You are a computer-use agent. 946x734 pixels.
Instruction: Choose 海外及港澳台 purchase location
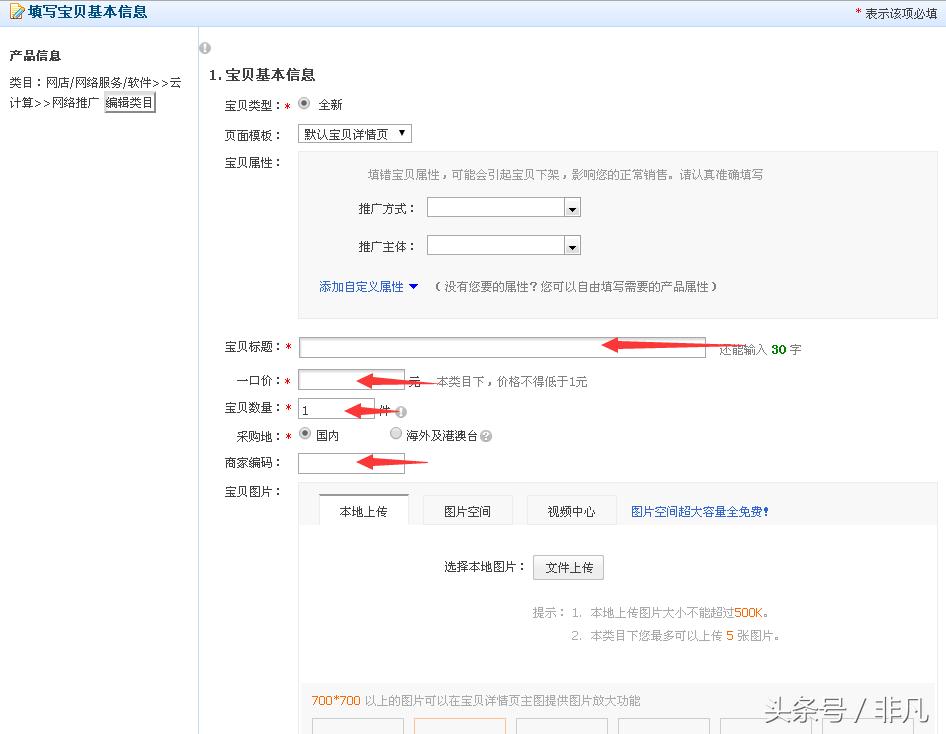(396, 434)
